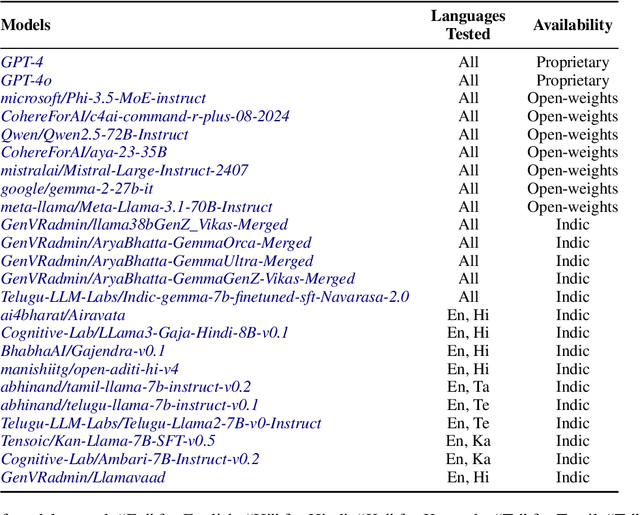Screen dimensions: 640x515
Task: Open ai4bharat/Airavata link
Action: pyautogui.click(x=63, y=315)
